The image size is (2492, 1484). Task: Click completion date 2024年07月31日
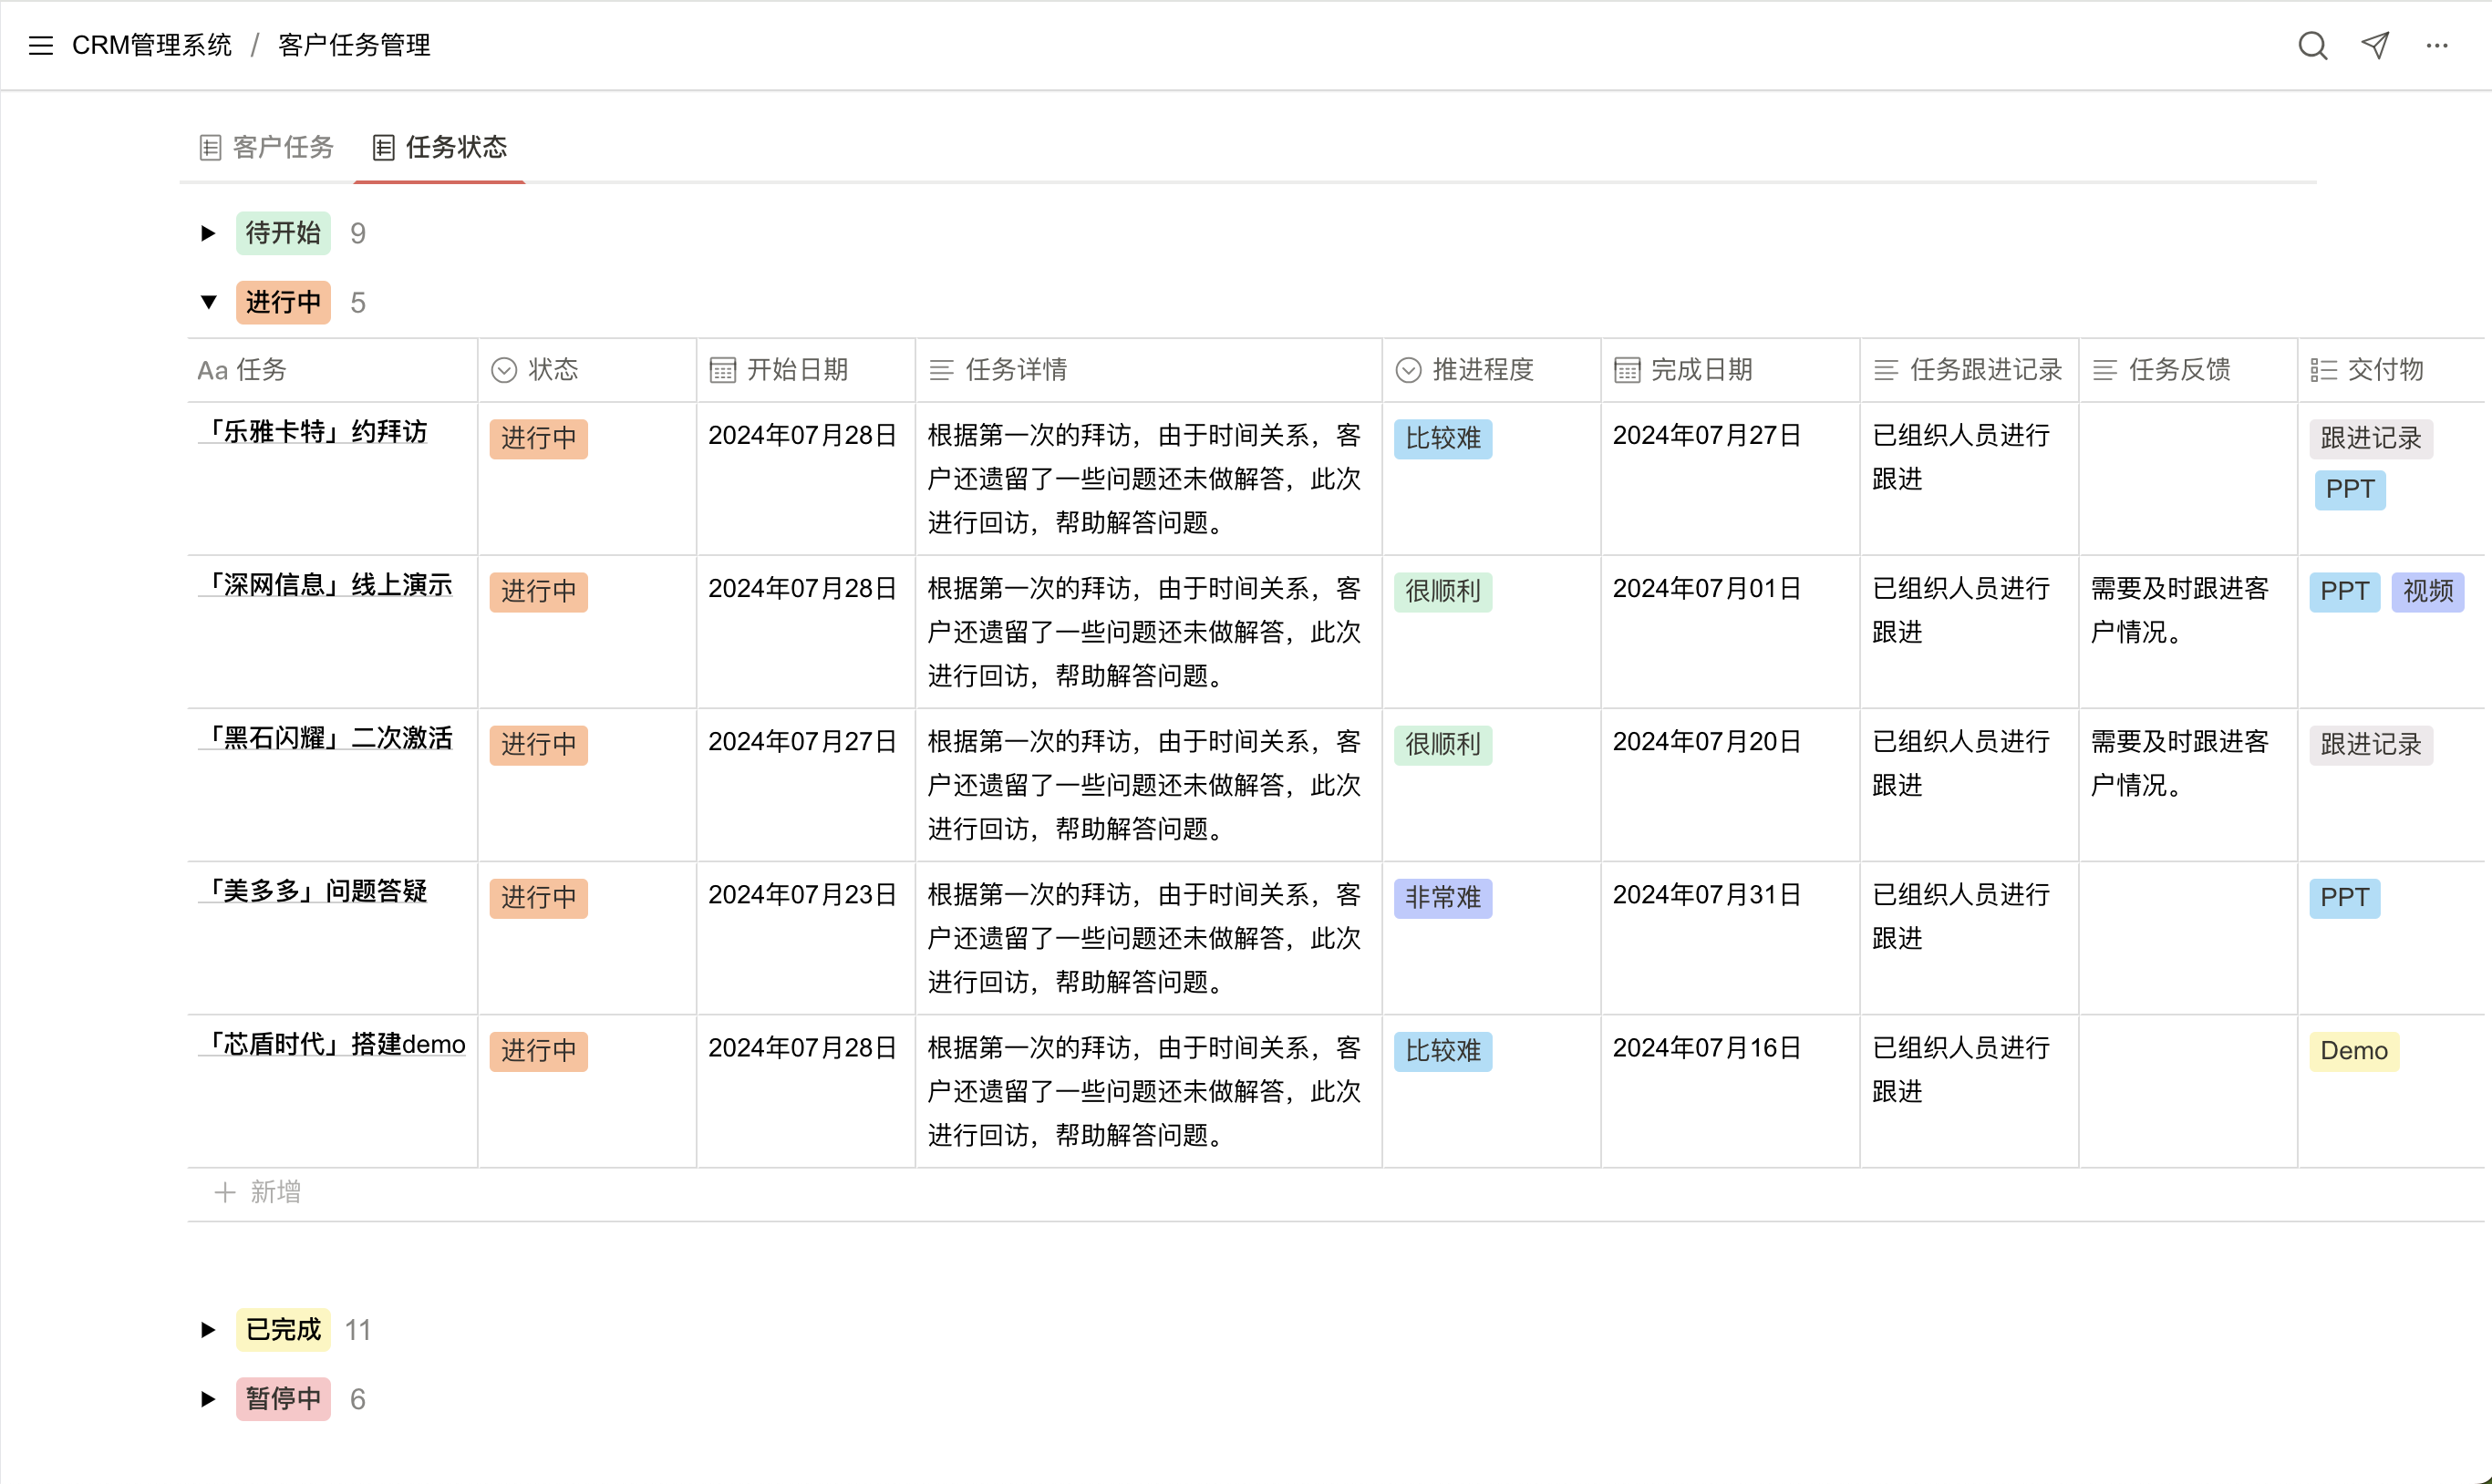1707,894
